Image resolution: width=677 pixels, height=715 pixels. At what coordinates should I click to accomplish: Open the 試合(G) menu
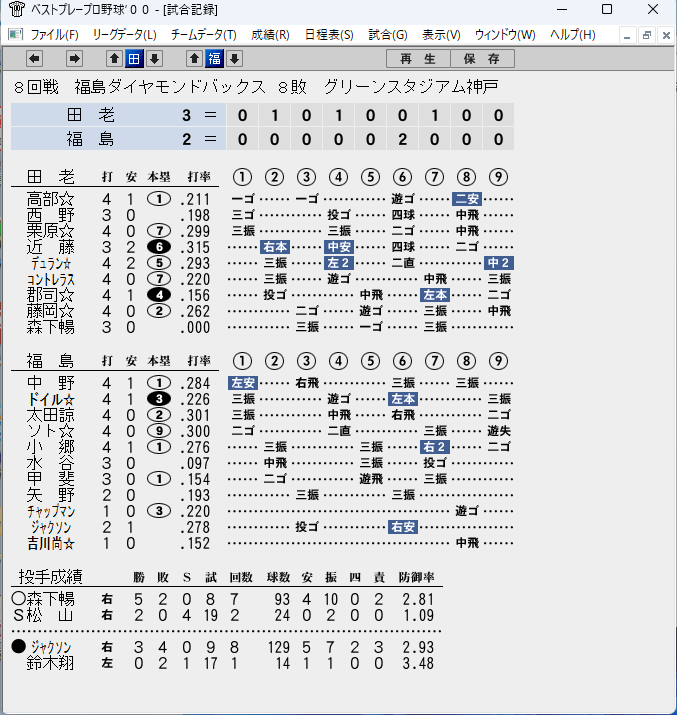point(388,35)
